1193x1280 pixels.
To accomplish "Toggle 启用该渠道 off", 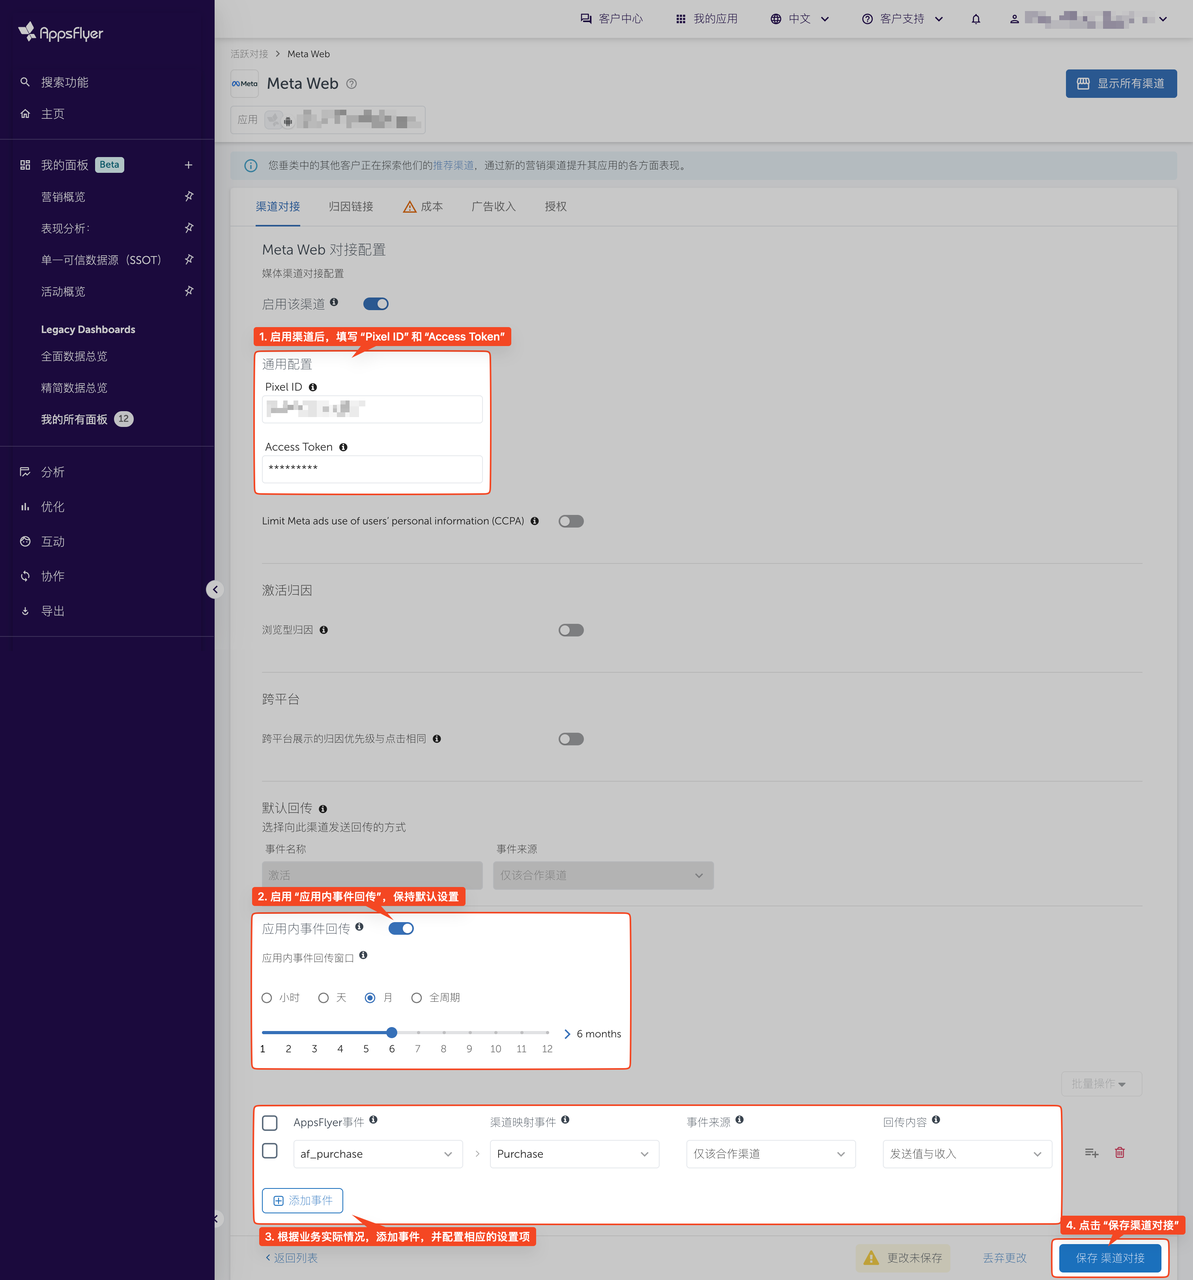I will point(375,303).
